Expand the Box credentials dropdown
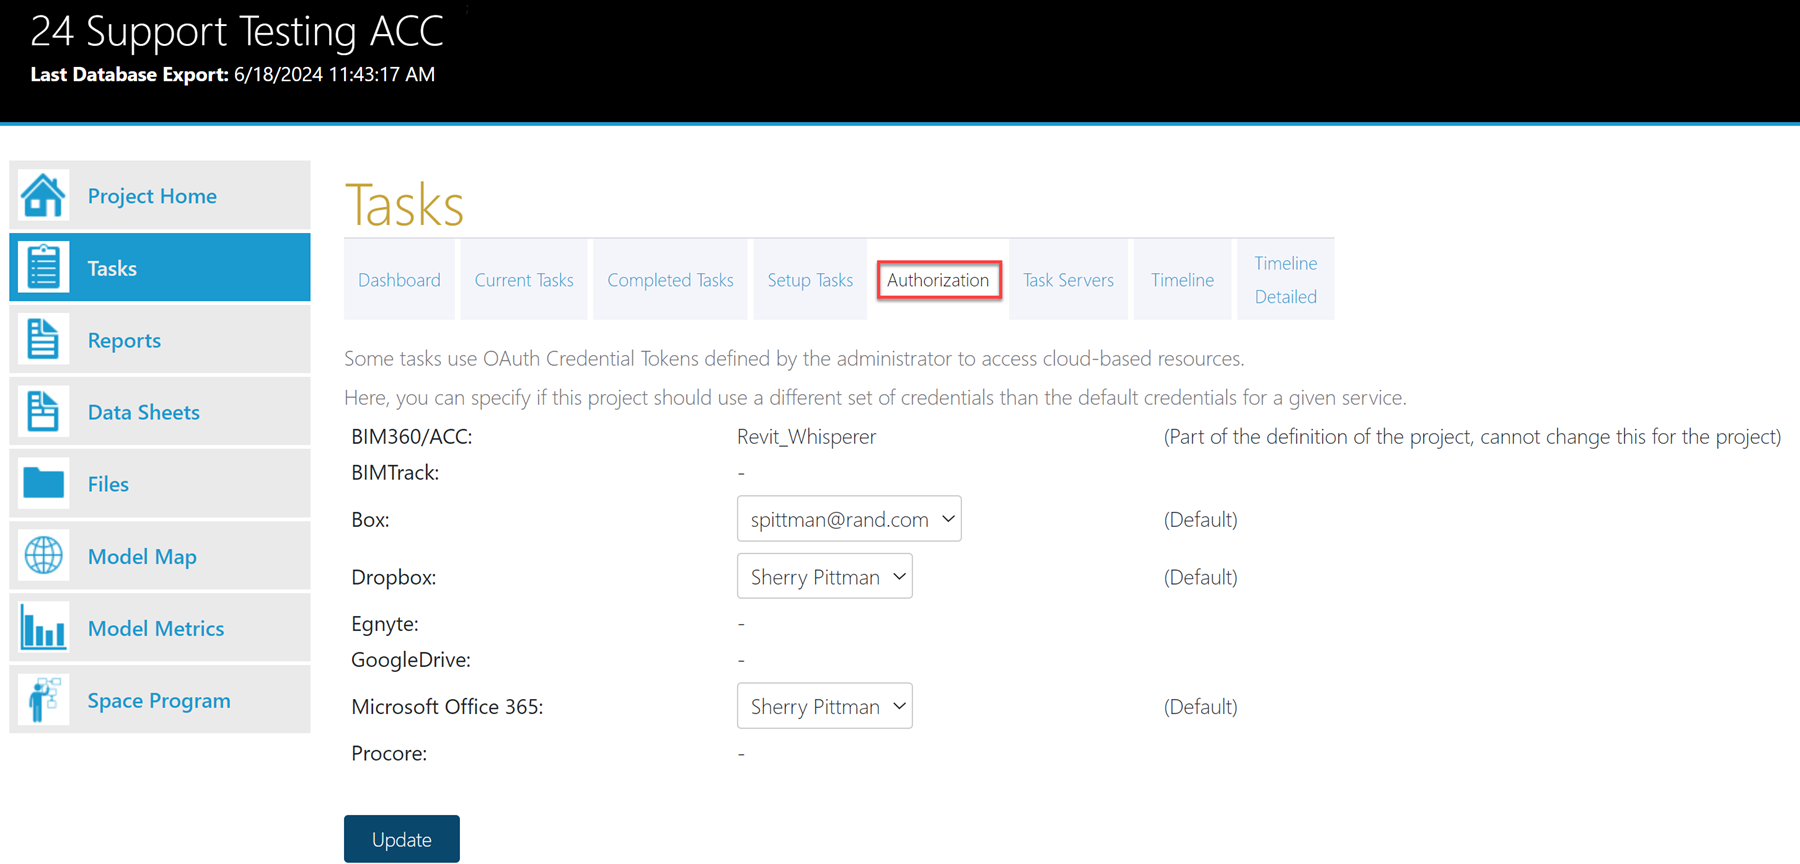 [x=848, y=519]
